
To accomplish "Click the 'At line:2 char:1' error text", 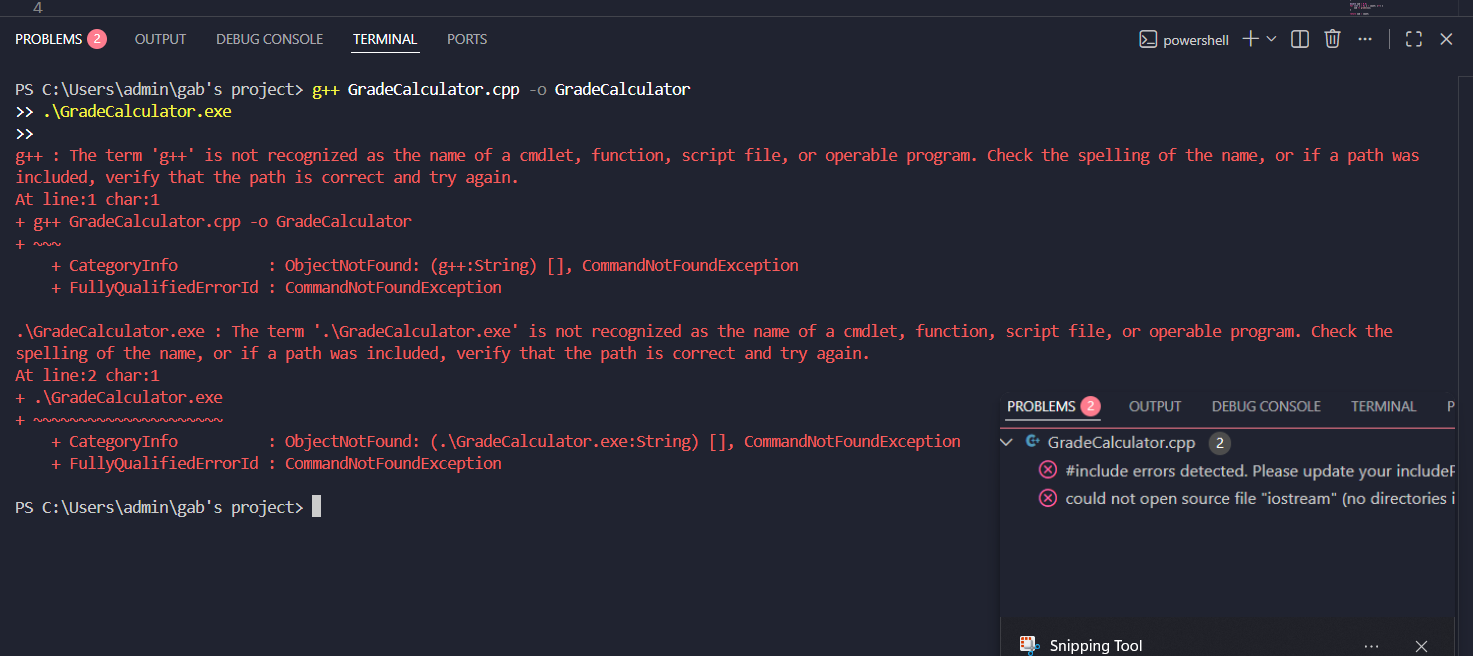I will tap(87, 375).
